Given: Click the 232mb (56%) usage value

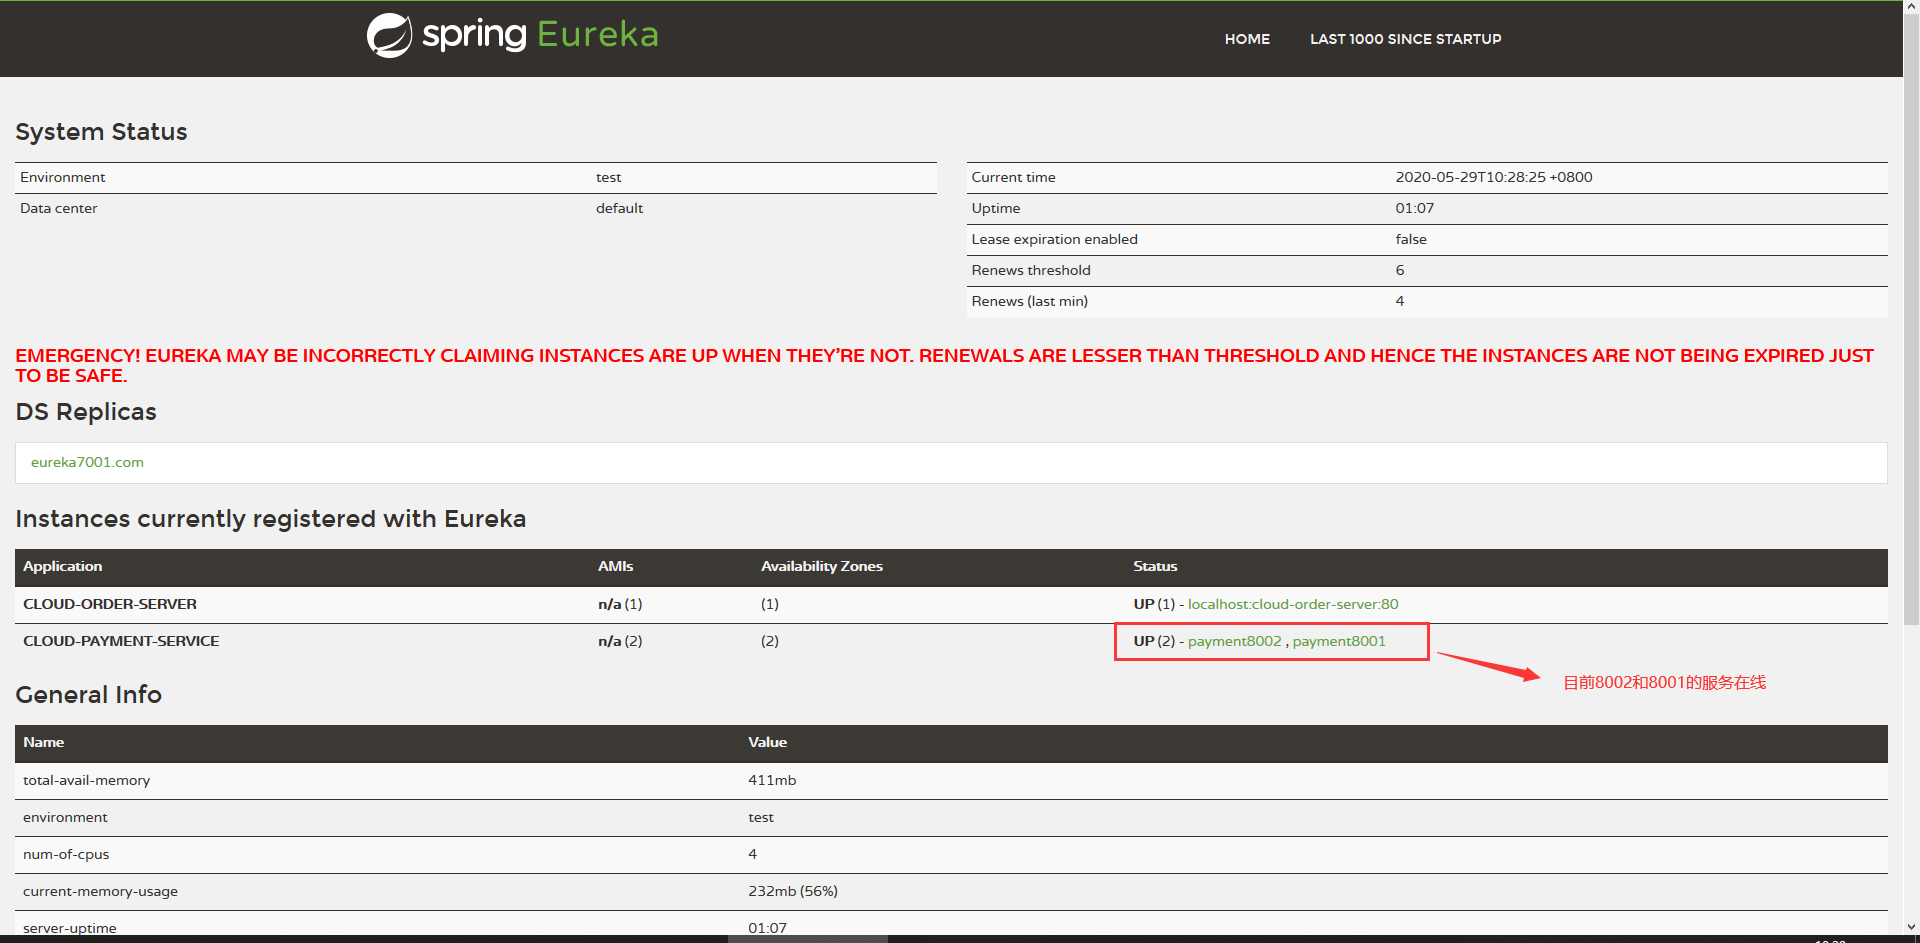Looking at the screenshot, I should (793, 891).
